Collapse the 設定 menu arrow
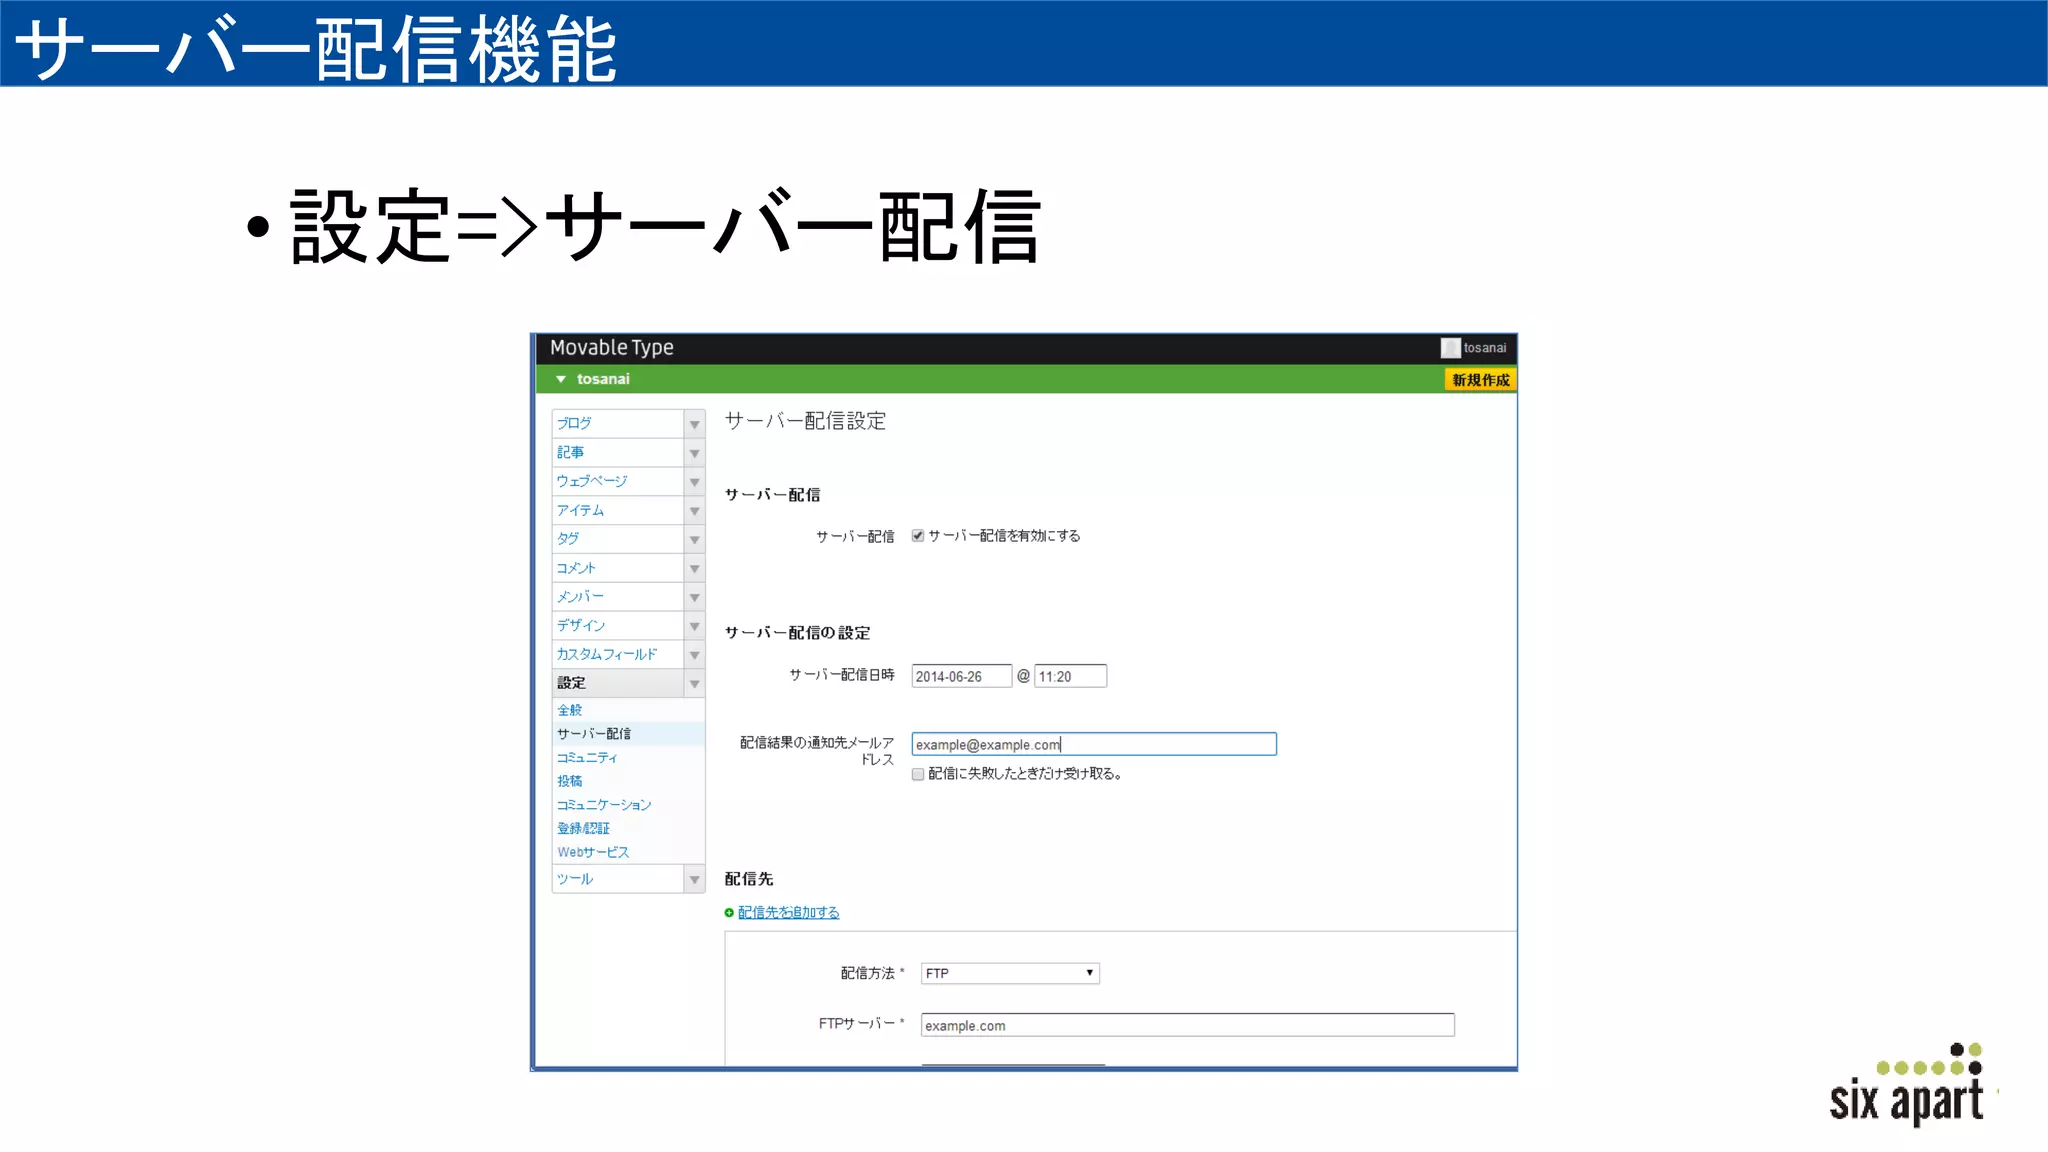The image size is (2048, 1152). tap(694, 684)
